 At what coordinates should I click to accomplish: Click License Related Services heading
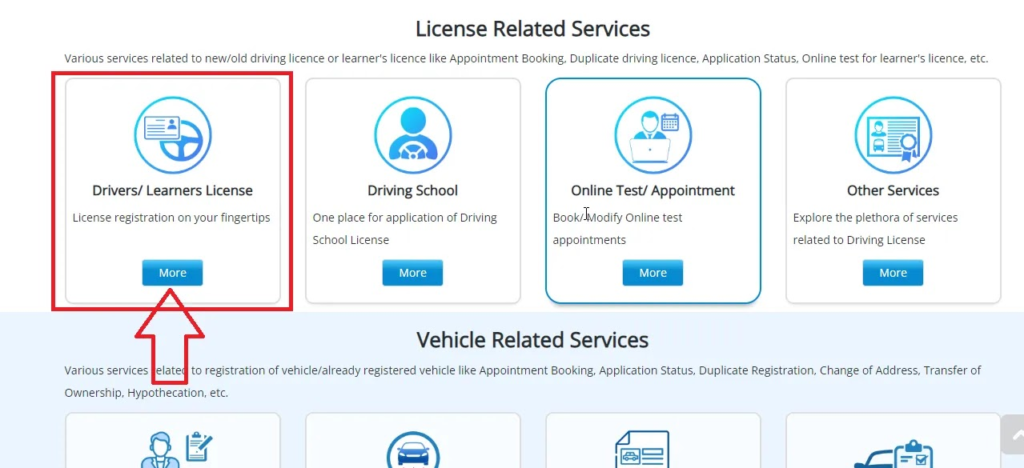[533, 29]
